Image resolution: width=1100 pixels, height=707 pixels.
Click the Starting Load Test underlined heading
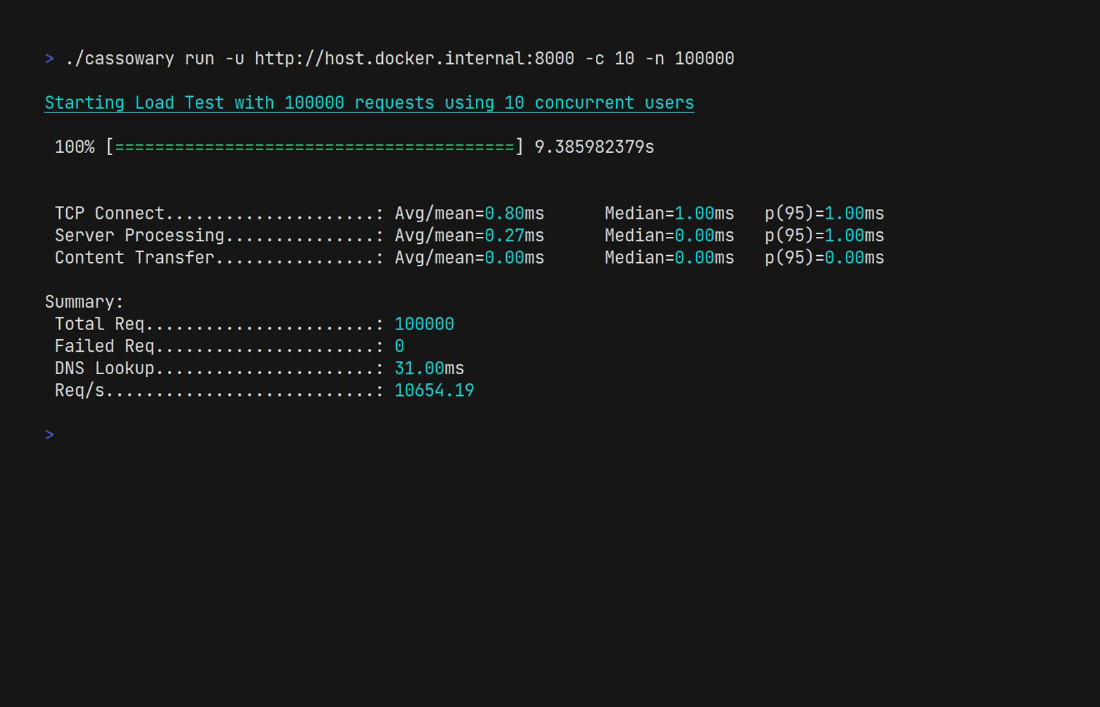(x=369, y=103)
